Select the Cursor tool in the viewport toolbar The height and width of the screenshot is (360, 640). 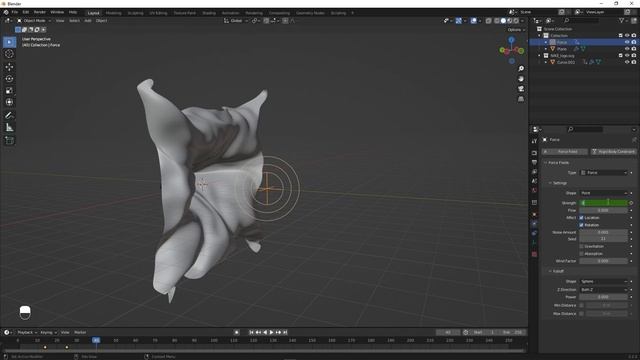(9, 54)
